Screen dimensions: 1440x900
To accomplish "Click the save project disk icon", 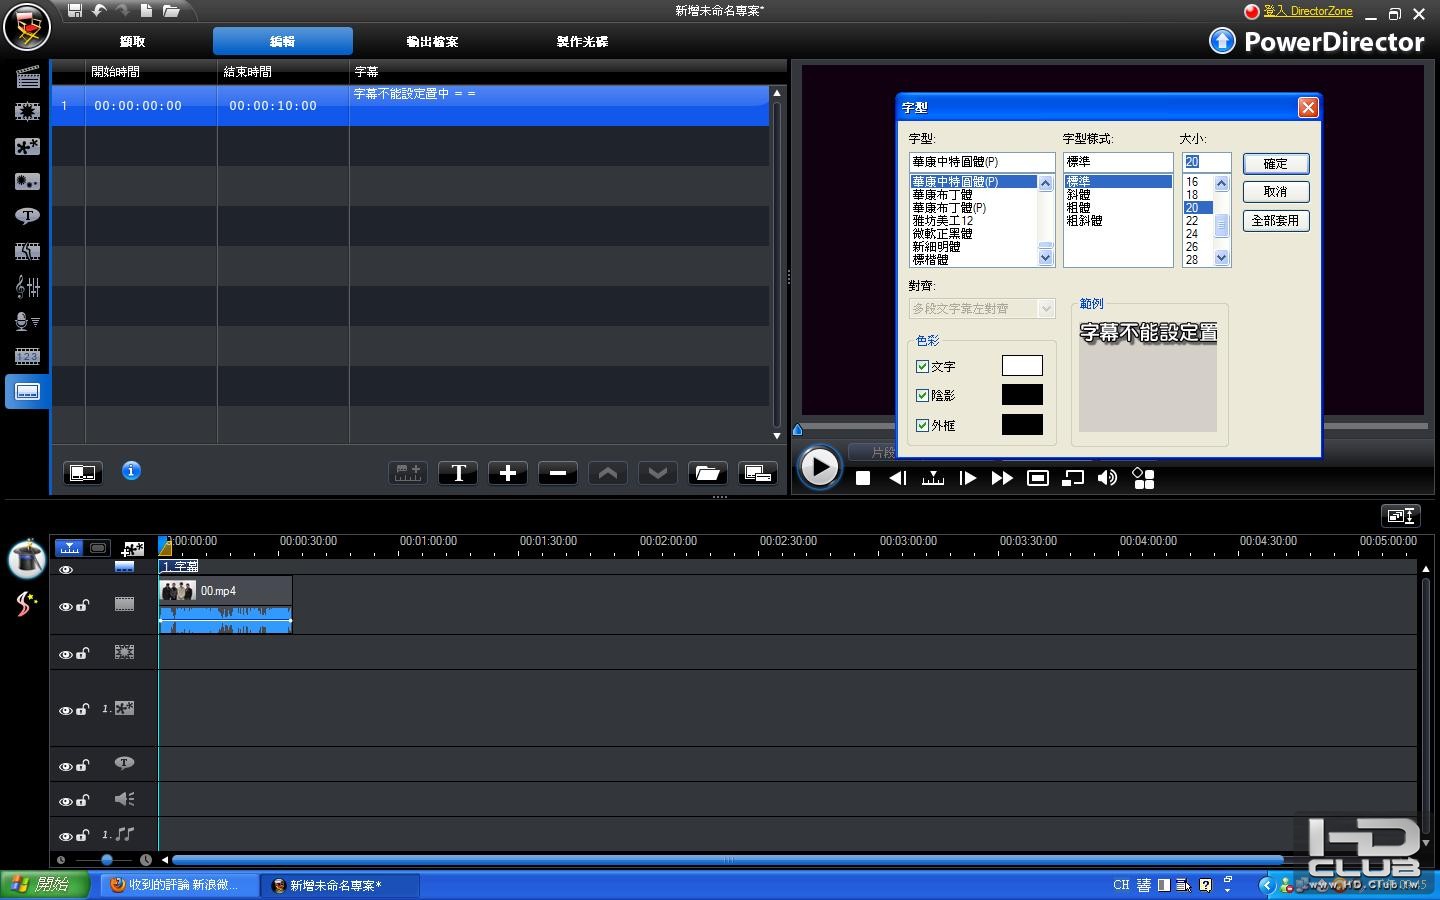I will tap(75, 11).
